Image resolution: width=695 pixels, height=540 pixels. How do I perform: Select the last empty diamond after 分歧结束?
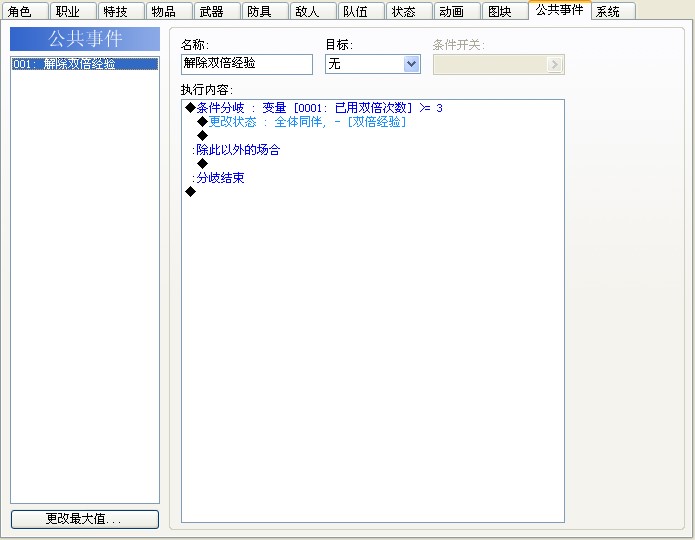pos(191,192)
